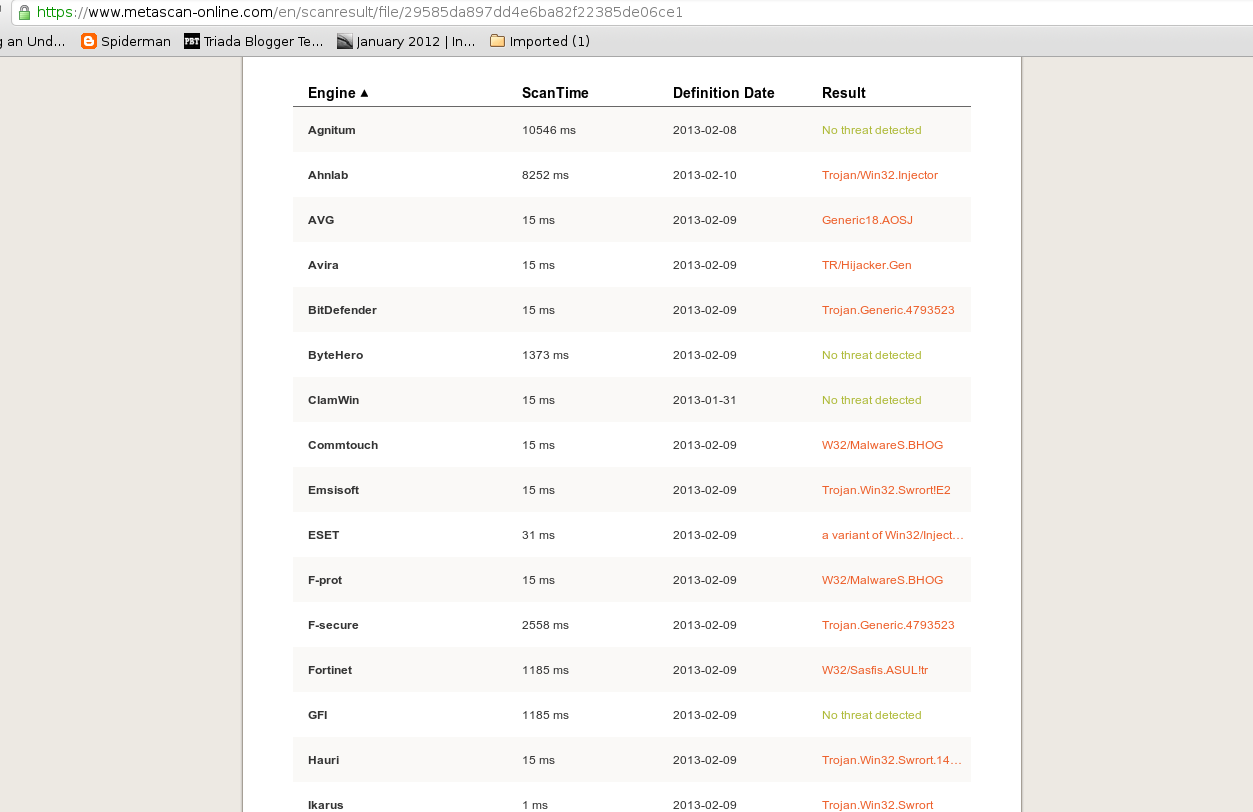Open the Spiderman bookmark
Image resolution: width=1253 pixels, height=812 pixels.
[126, 41]
